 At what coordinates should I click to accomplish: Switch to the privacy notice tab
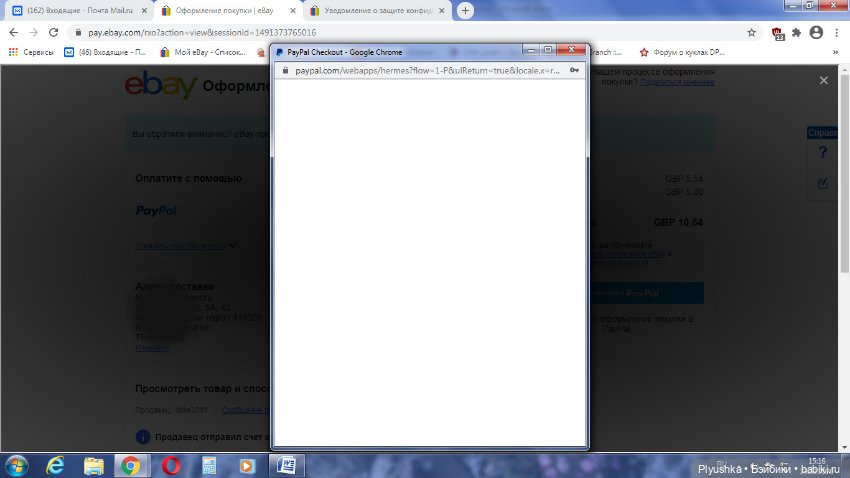point(377,10)
